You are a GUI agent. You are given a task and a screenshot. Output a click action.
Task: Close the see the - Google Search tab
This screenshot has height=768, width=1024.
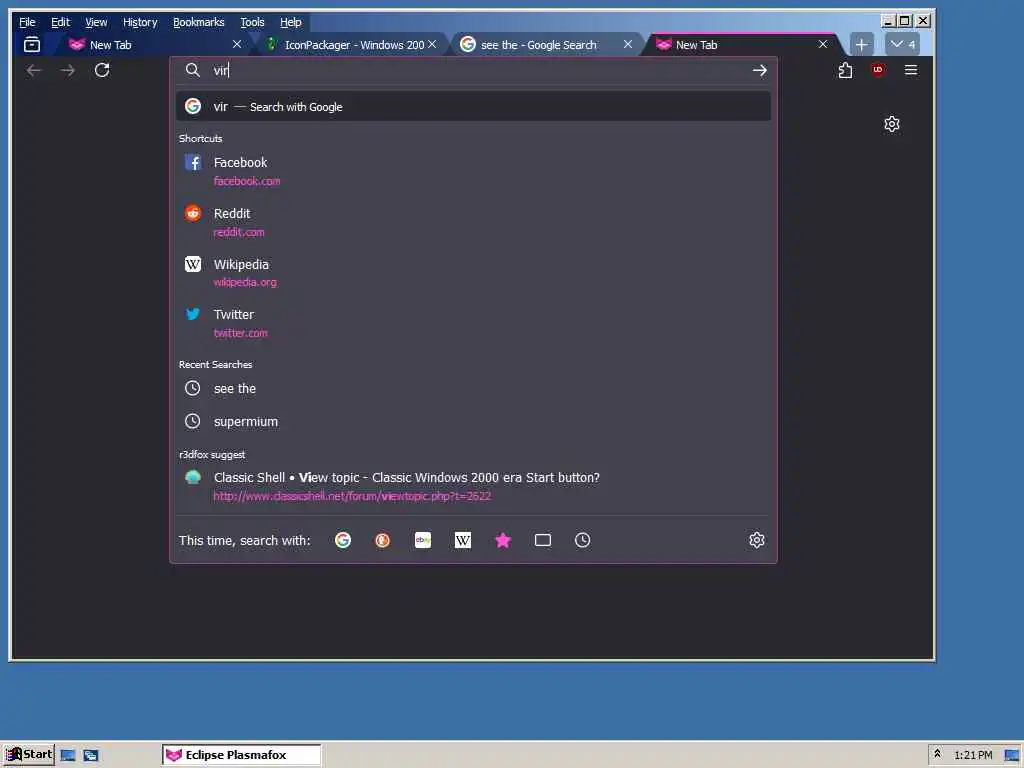coord(628,44)
